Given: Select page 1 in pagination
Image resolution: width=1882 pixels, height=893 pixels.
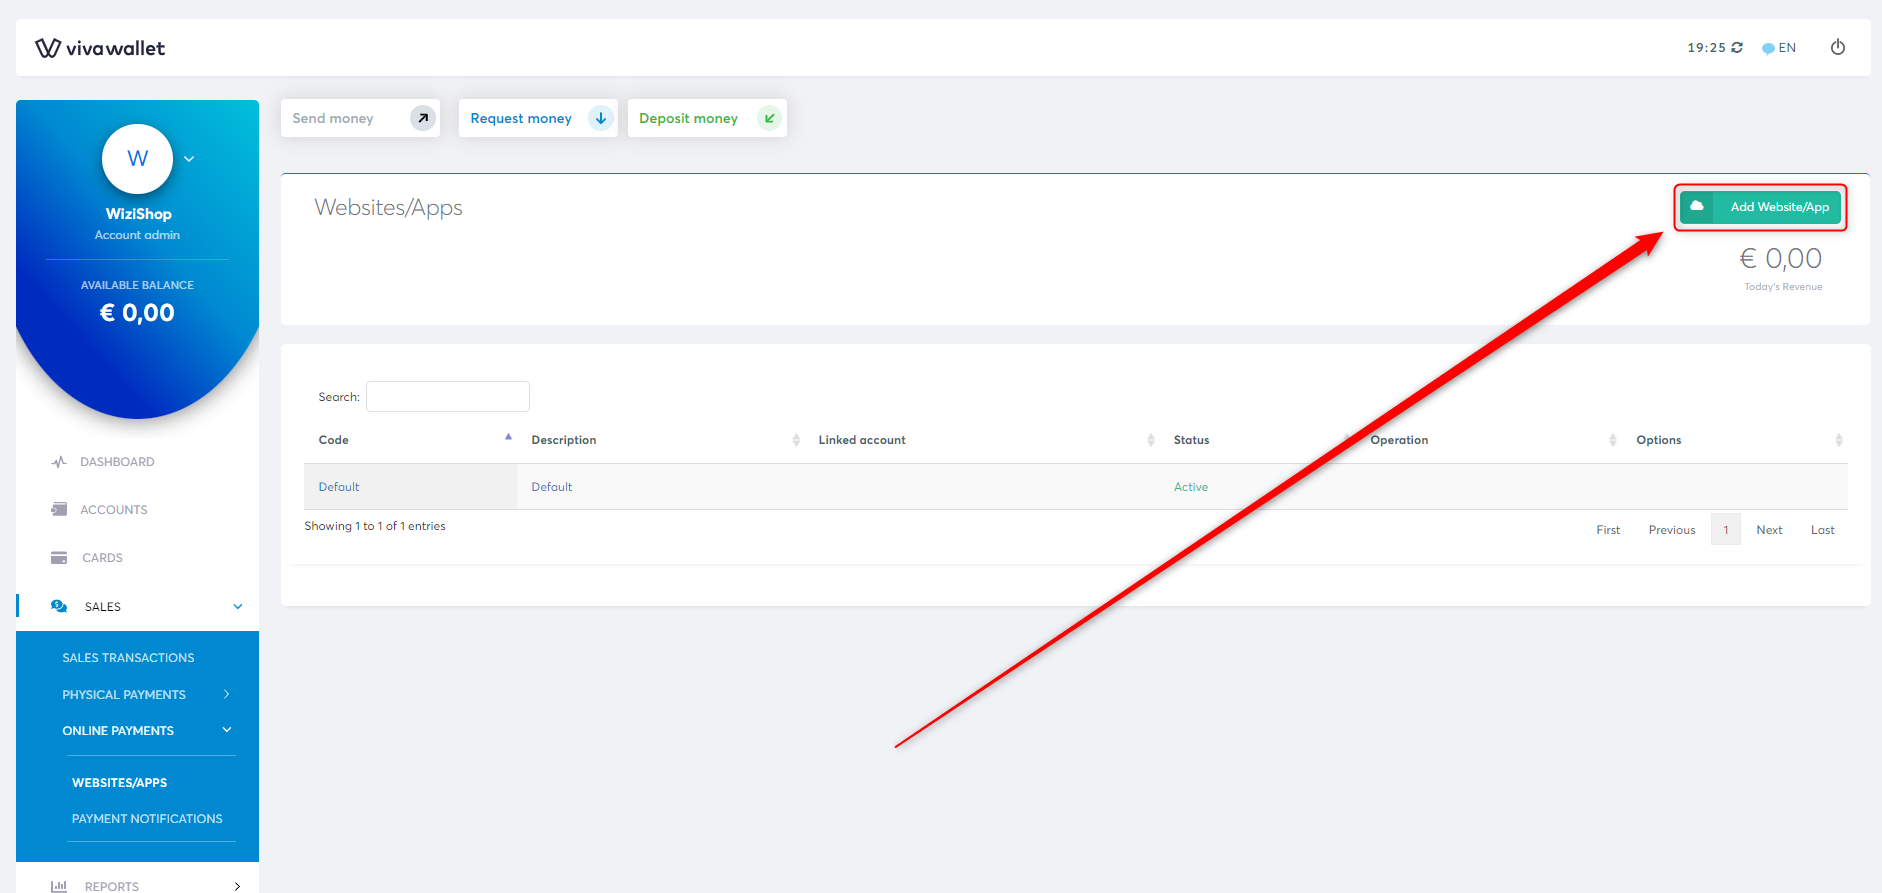Looking at the screenshot, I should (1726, 530).
